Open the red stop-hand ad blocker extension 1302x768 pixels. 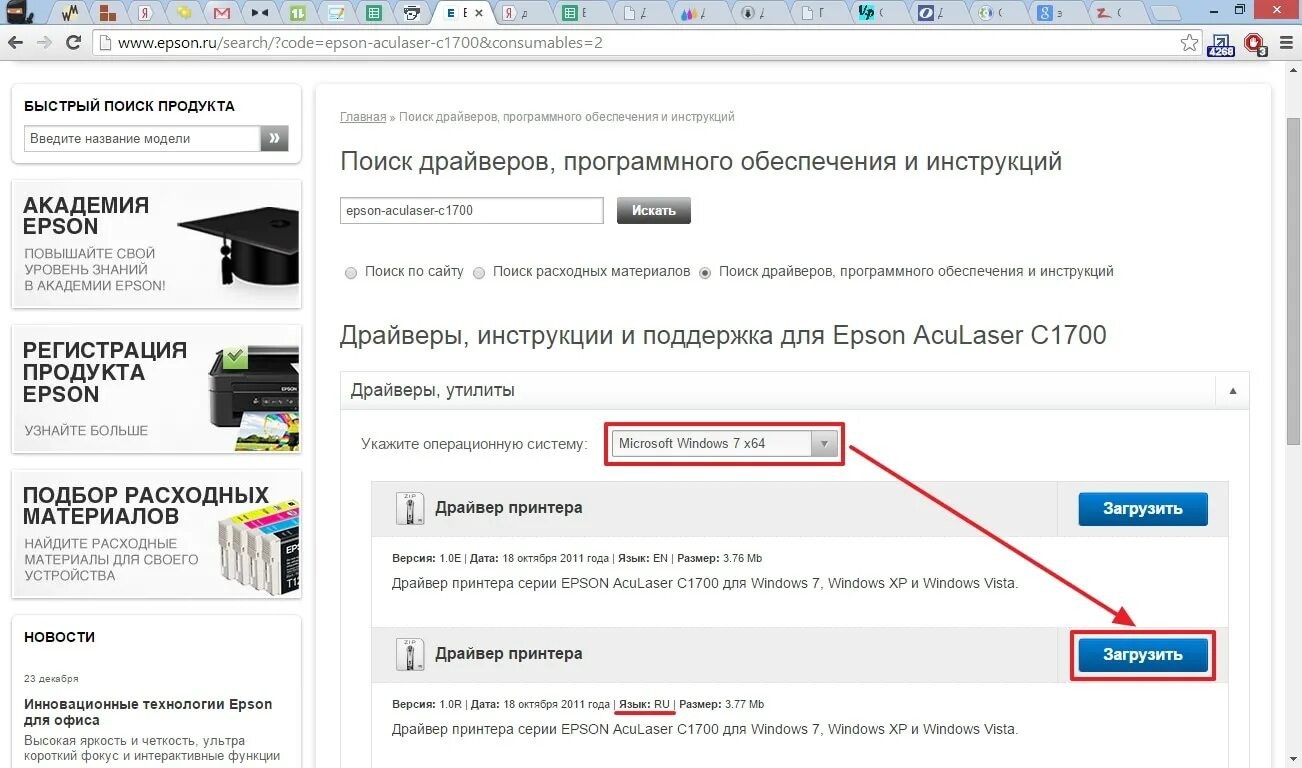[1255, 44]
